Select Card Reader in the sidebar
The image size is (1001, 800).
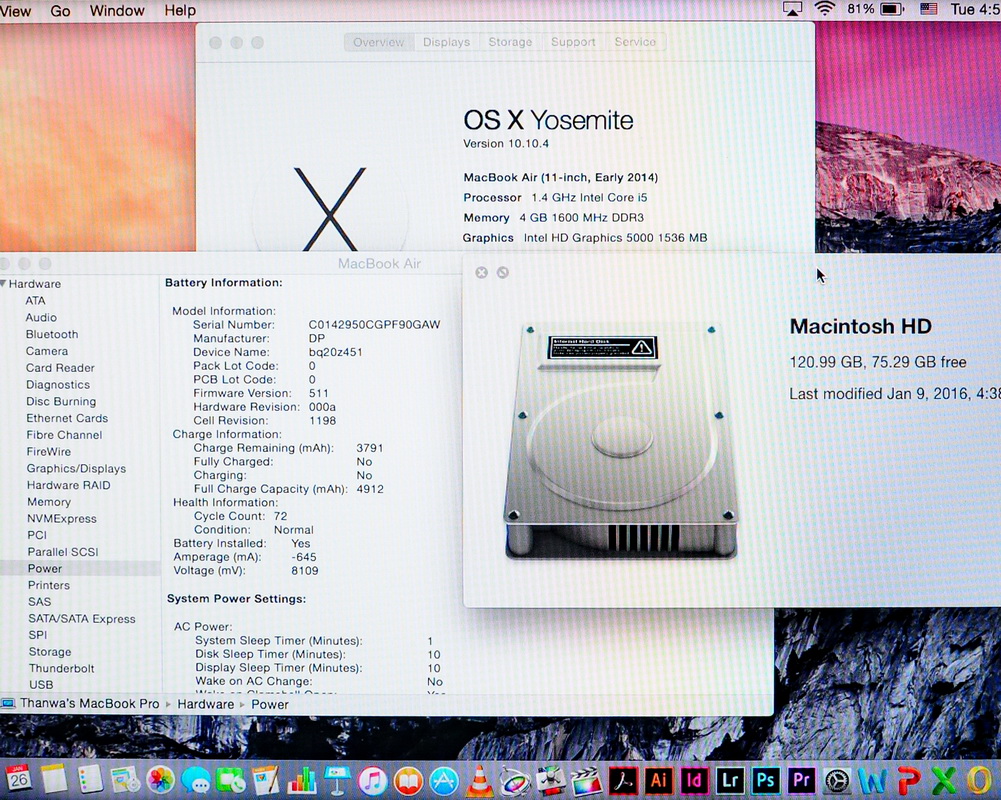click(x=60, y=368)
